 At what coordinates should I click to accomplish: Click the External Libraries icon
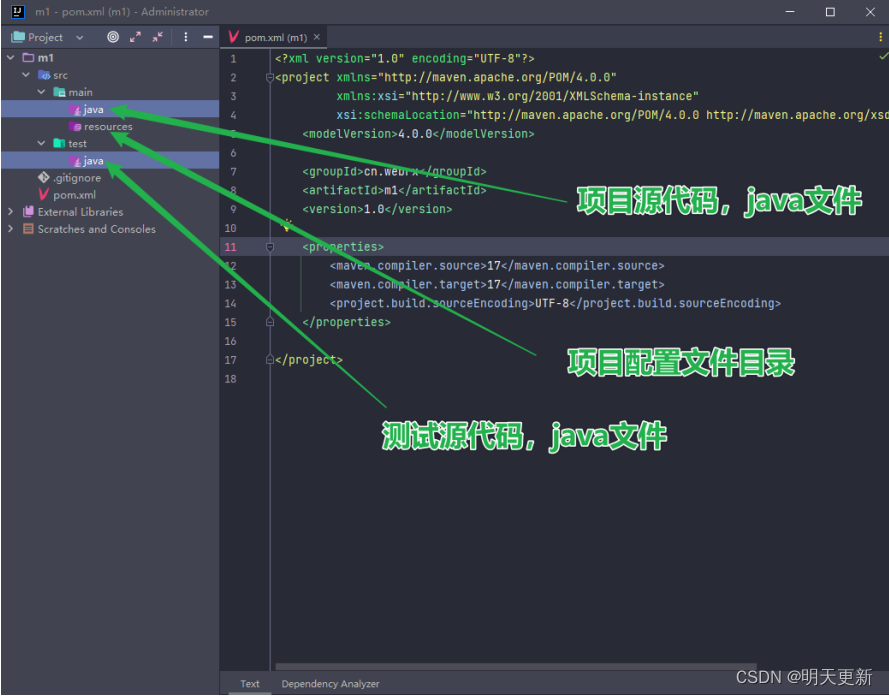(x=28, y=212)
